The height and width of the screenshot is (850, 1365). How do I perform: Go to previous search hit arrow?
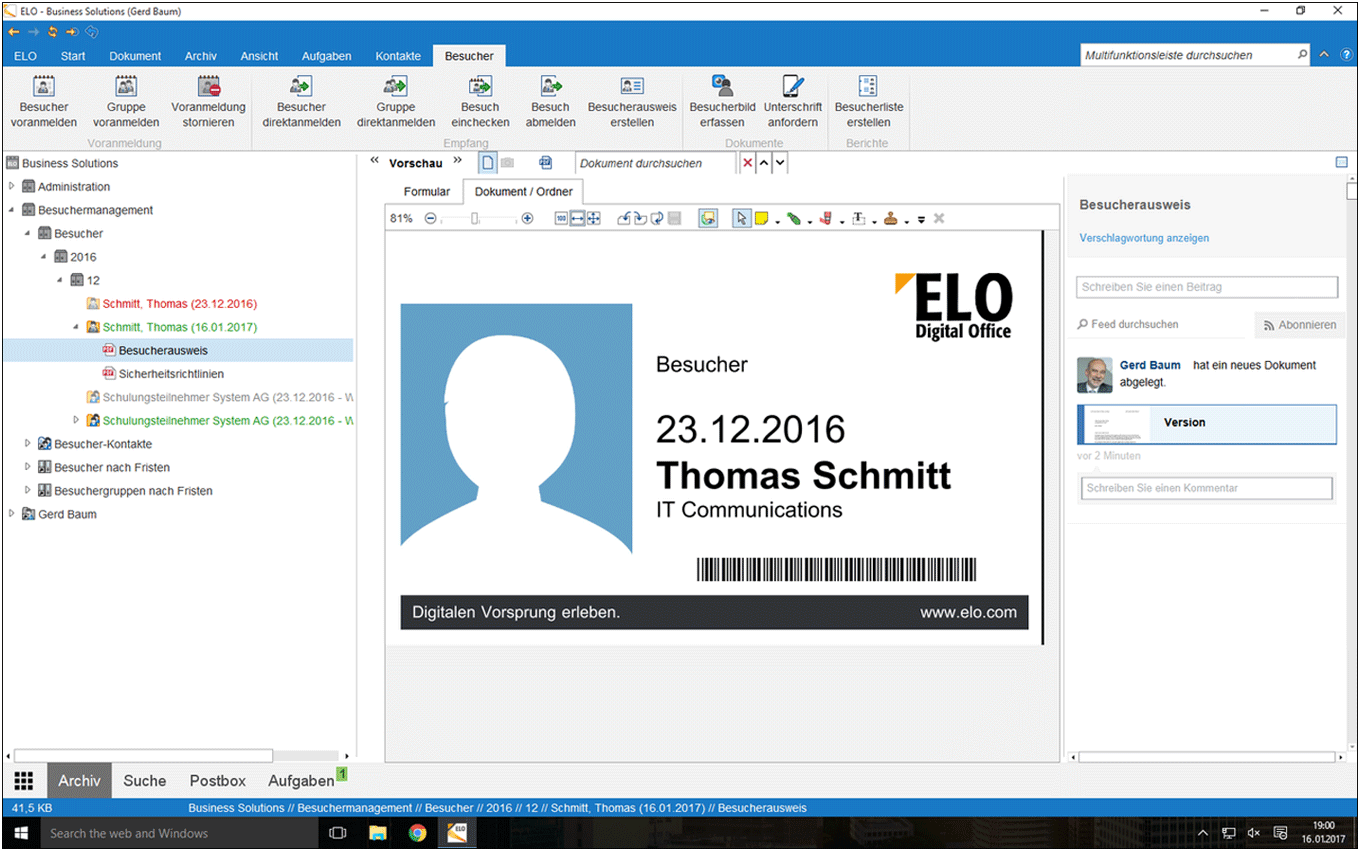pyautogui.click(x=763, y=163)
